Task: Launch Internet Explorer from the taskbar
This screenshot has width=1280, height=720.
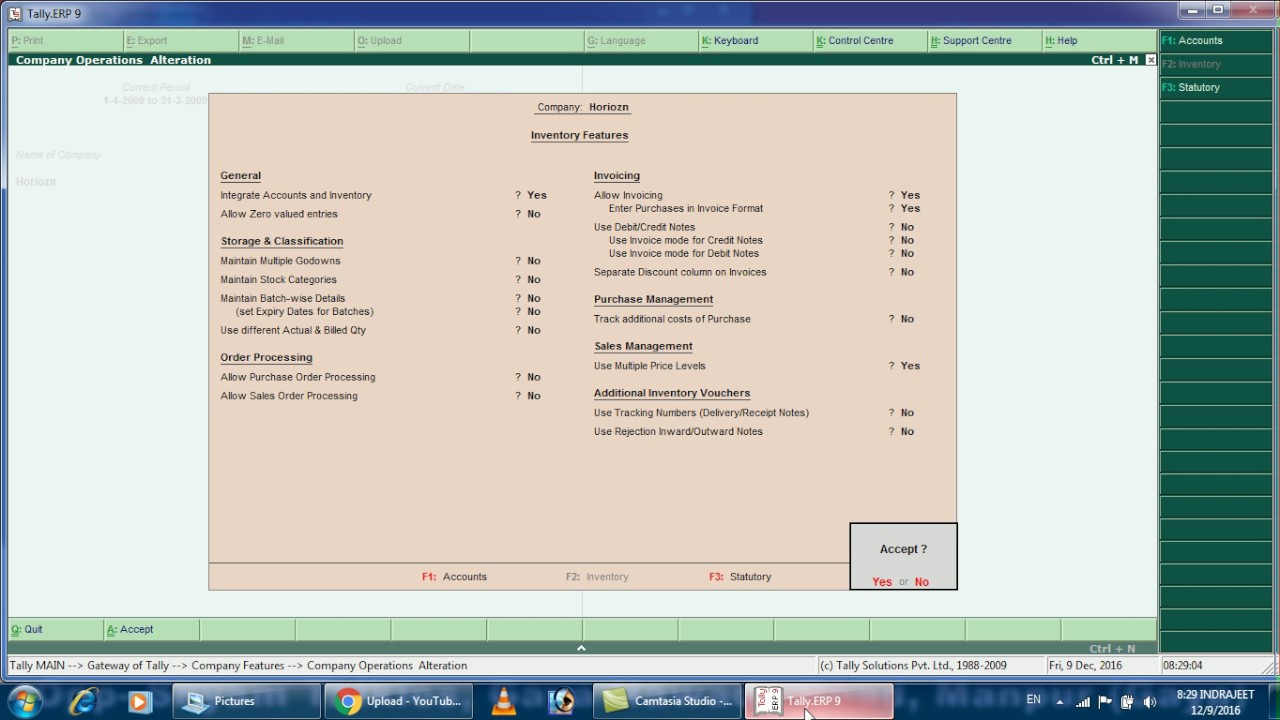Action: [83, 701]
